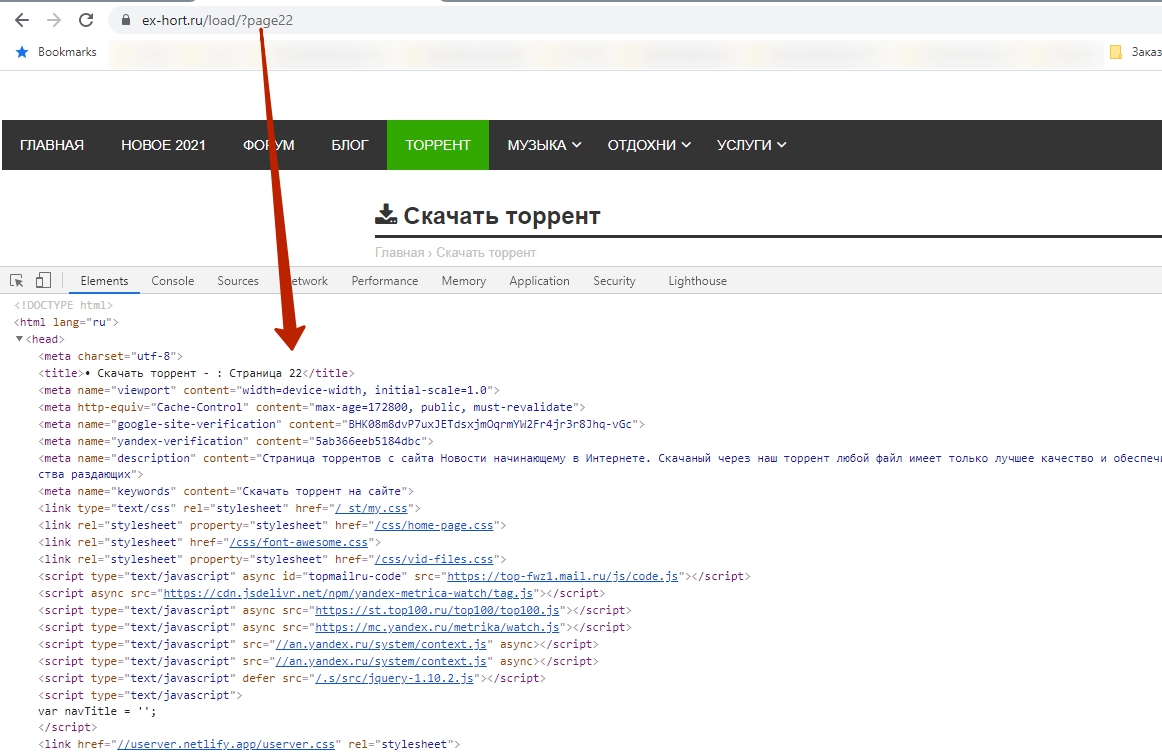Switch to the Sources tab
This screenshot has height=752, width=1162.
point(238,281)
